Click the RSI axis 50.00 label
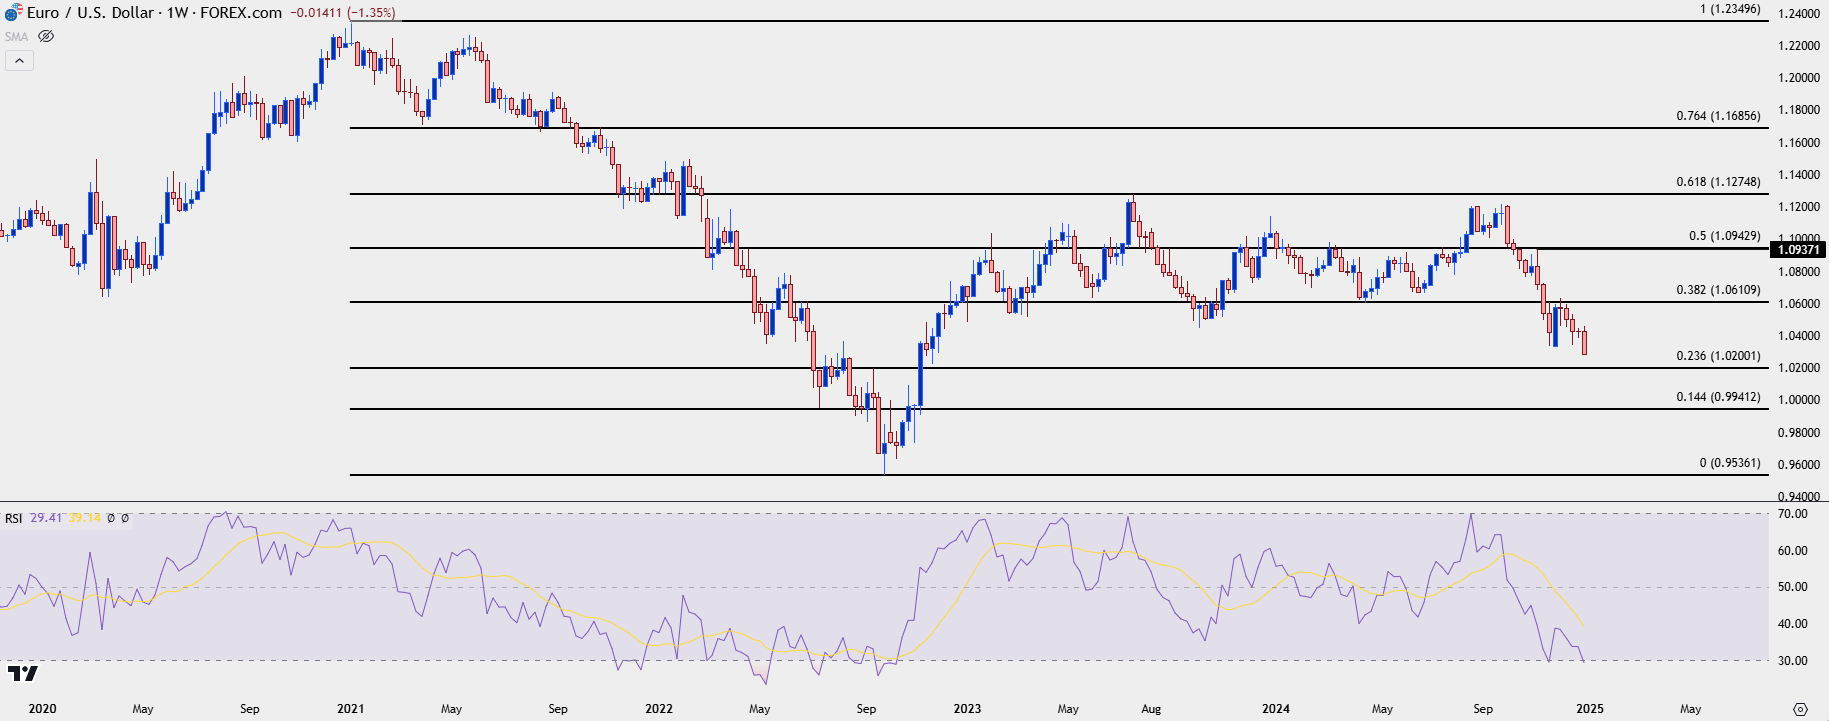 [1794, 587]
